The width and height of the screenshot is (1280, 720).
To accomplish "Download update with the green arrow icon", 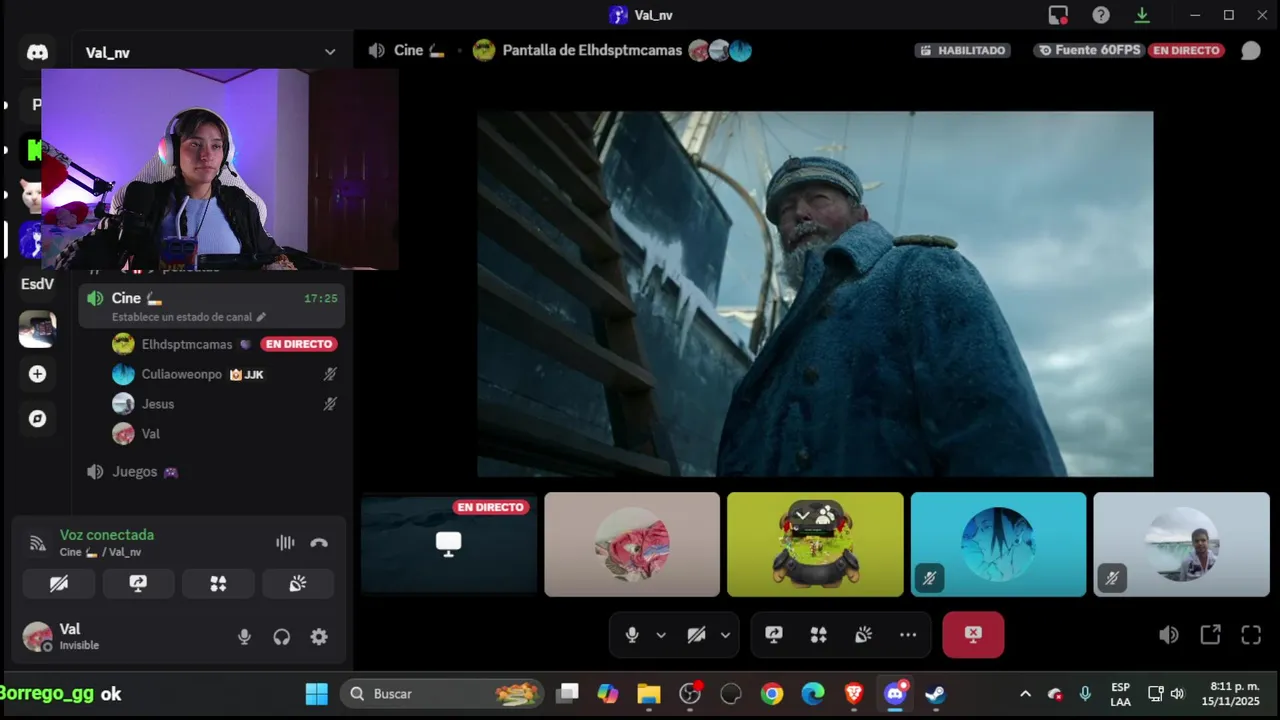I will point(1142,15).
